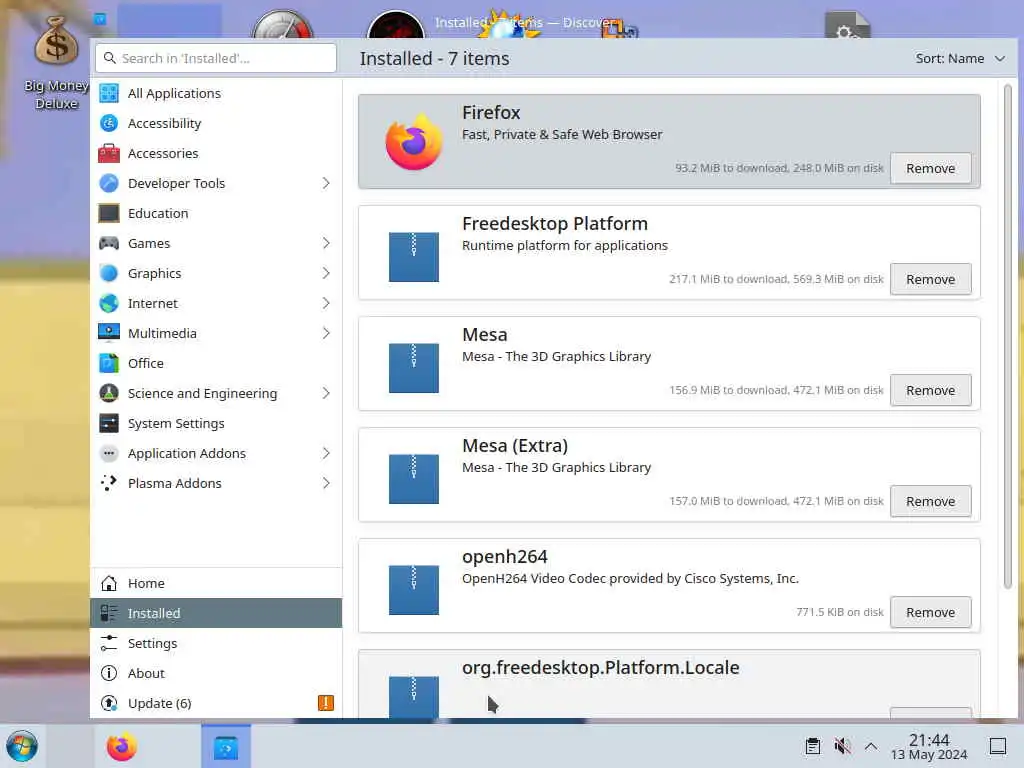Click the Office category icon
This screenshot has width=1024, height=768.
(109, 363)
